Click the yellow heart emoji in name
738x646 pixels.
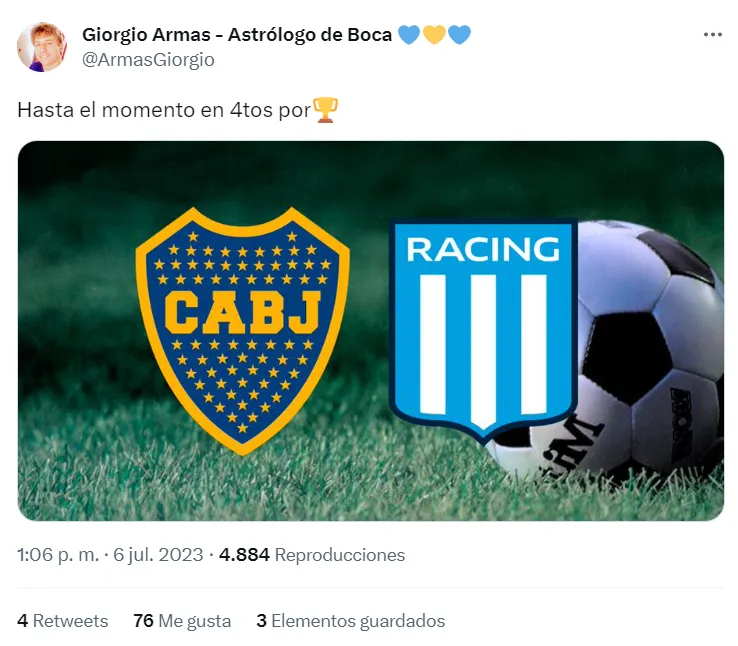point(434,35)
